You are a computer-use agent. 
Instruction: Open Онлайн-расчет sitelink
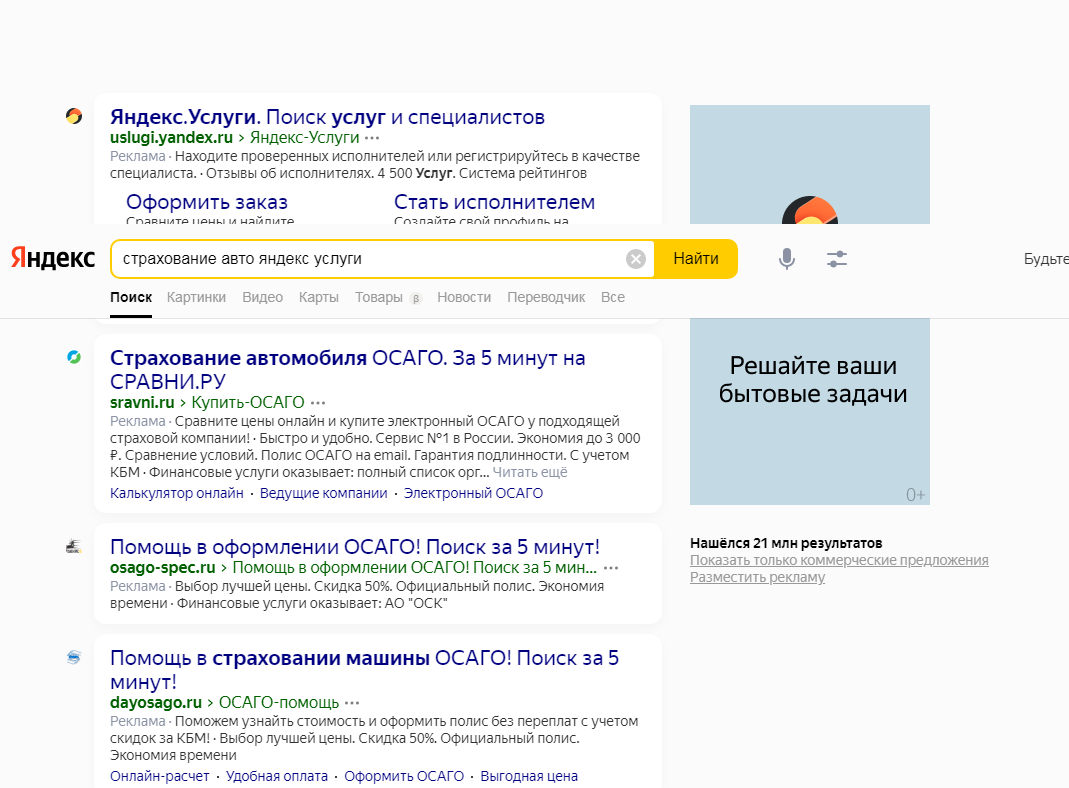[x=160, y=776]
